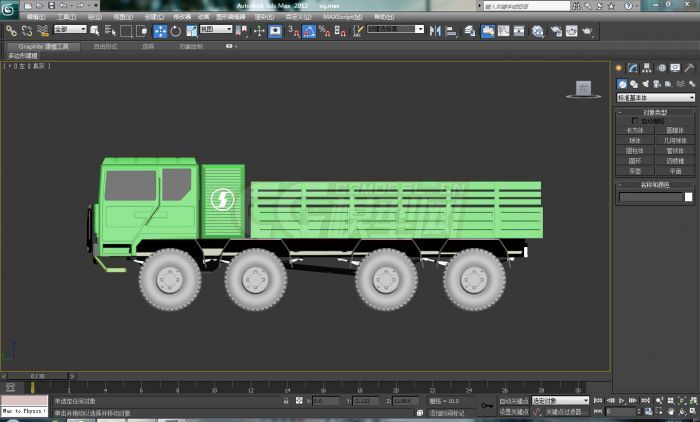
Task: Open the Undo history dropdown arrow
Action: point(71,6)
